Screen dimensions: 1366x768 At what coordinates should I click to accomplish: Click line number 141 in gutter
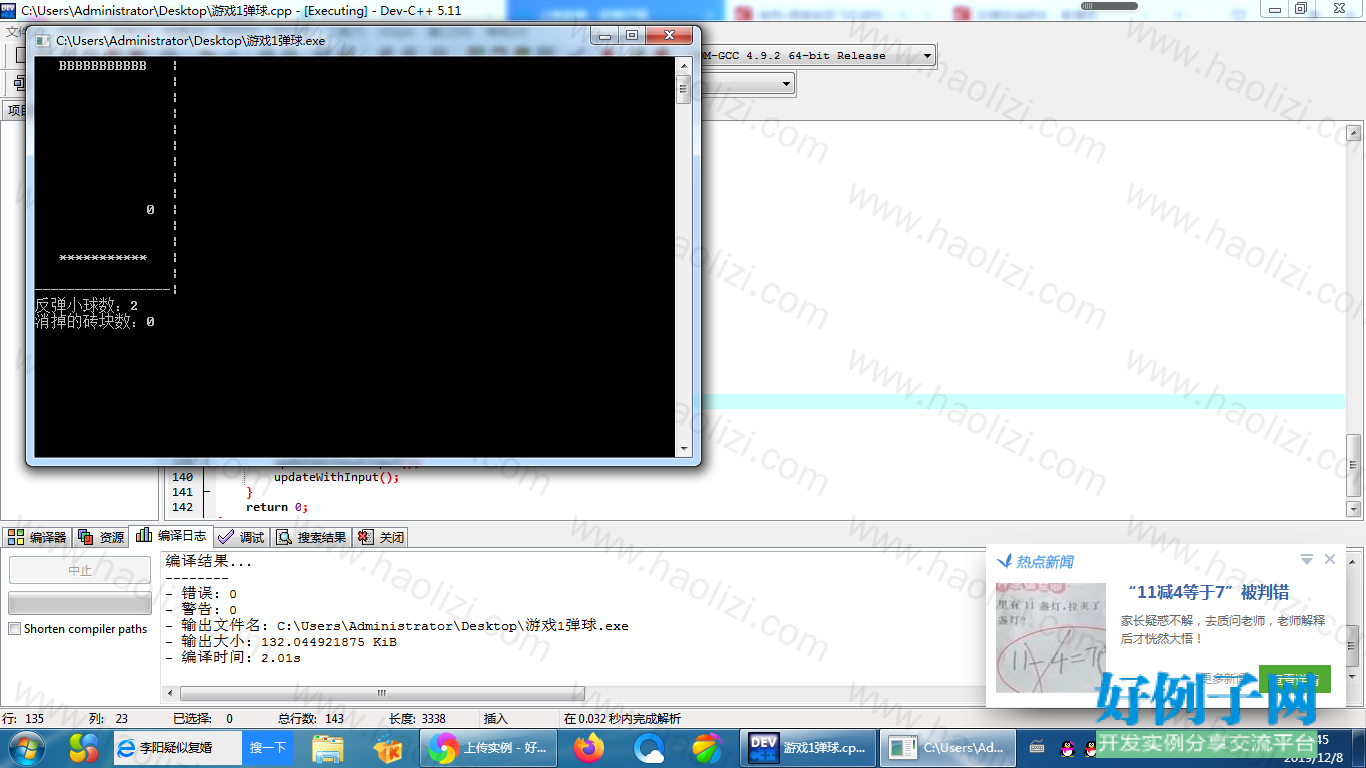[182, 492]
